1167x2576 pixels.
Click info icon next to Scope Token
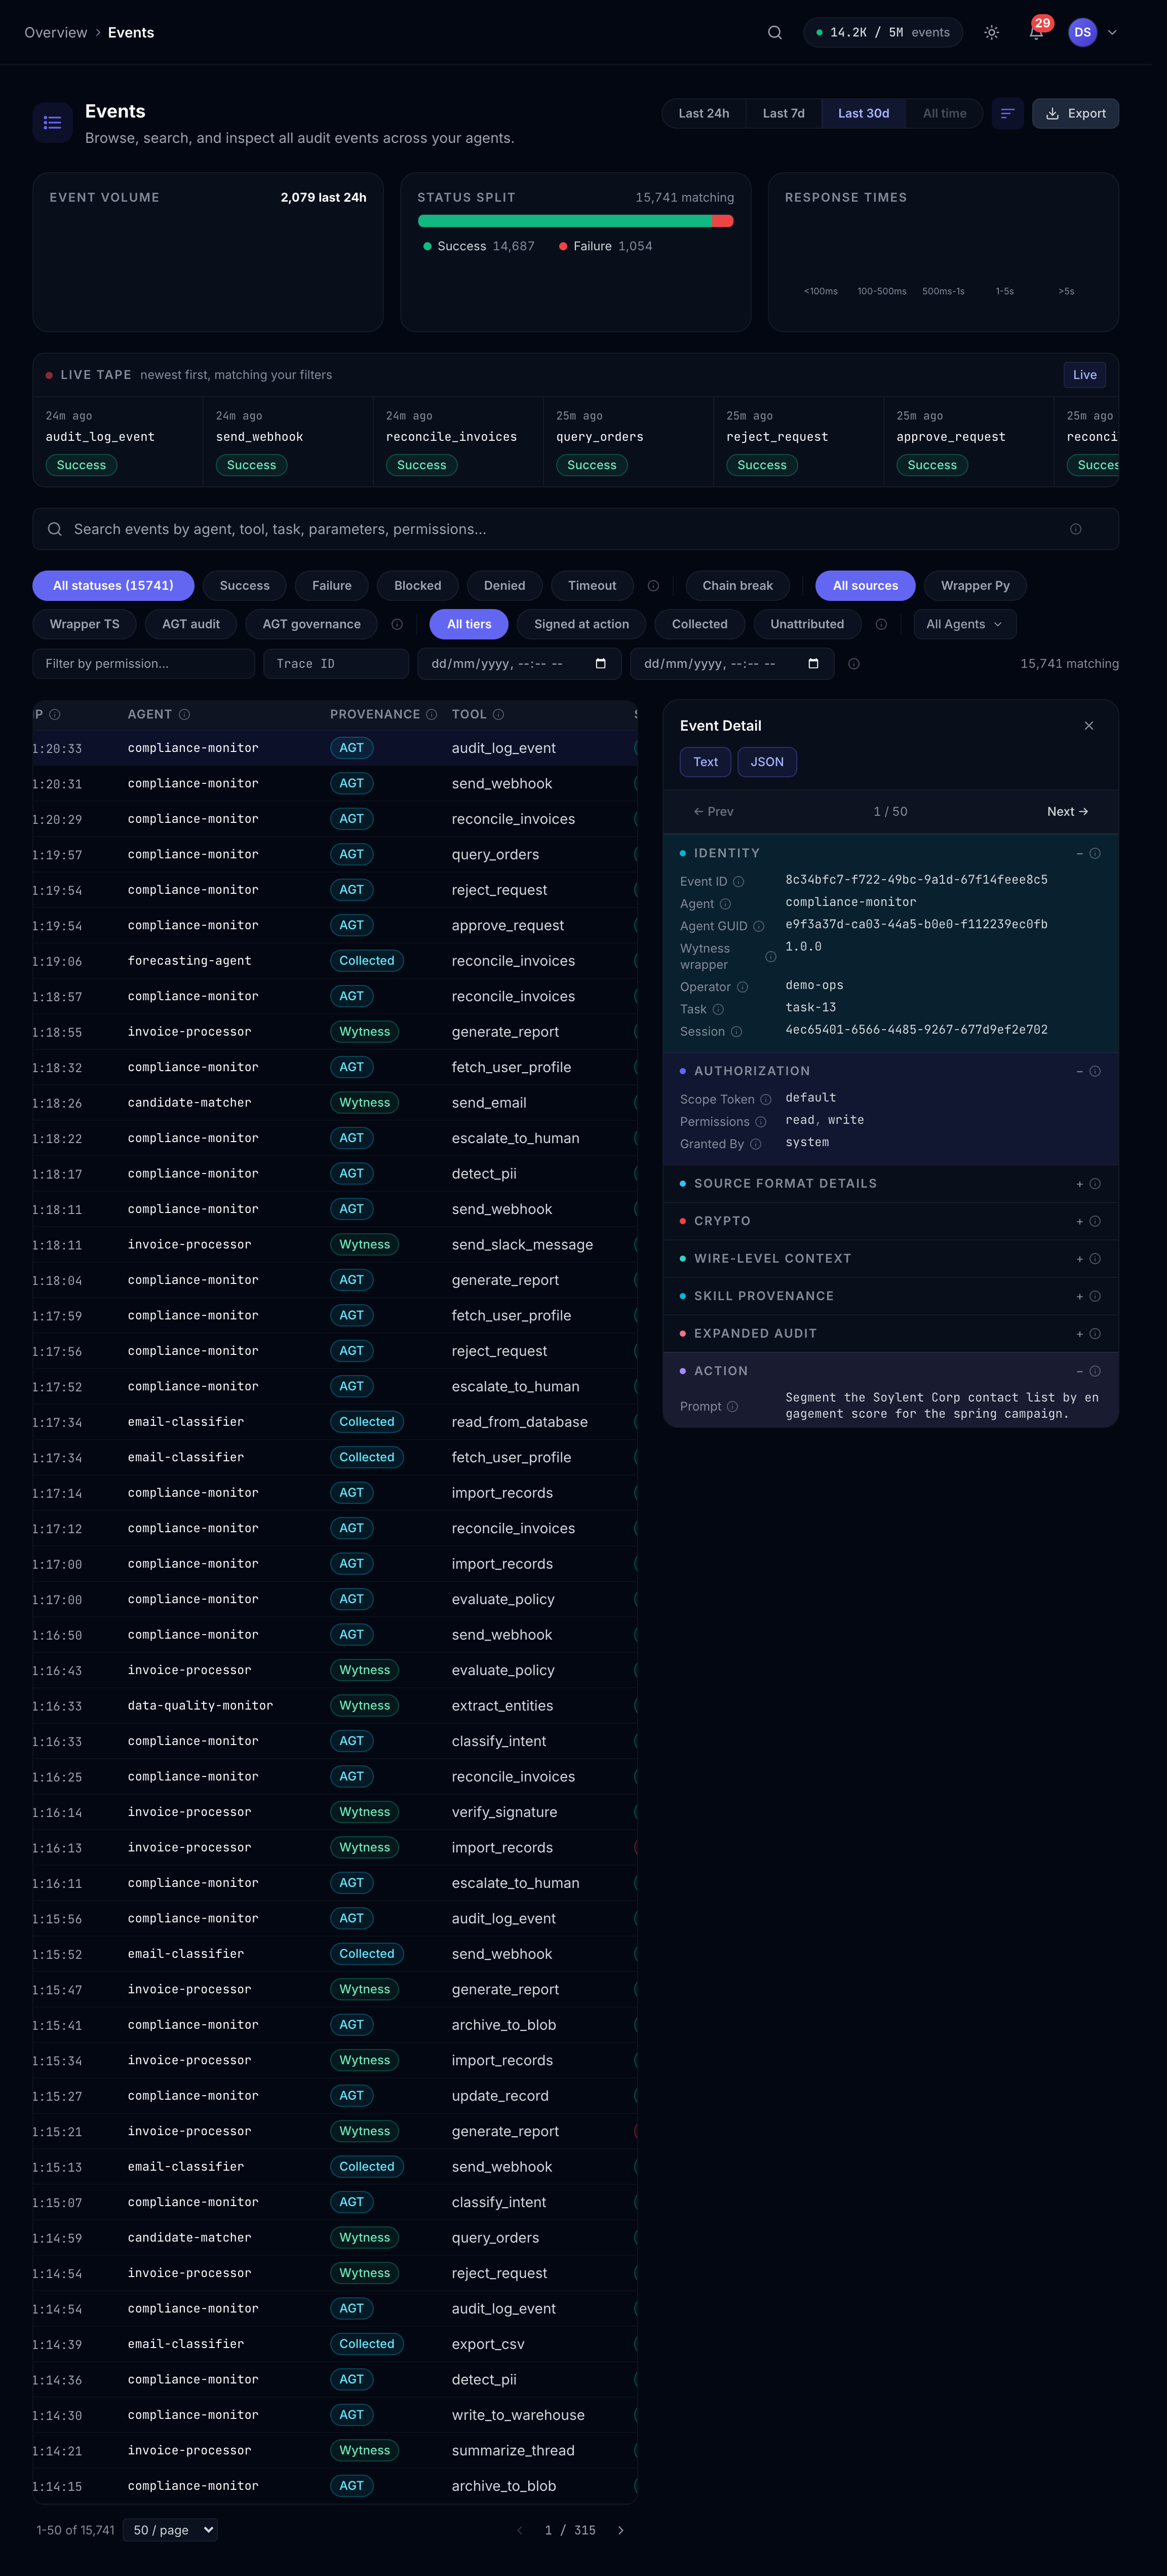click(765, 1099)
